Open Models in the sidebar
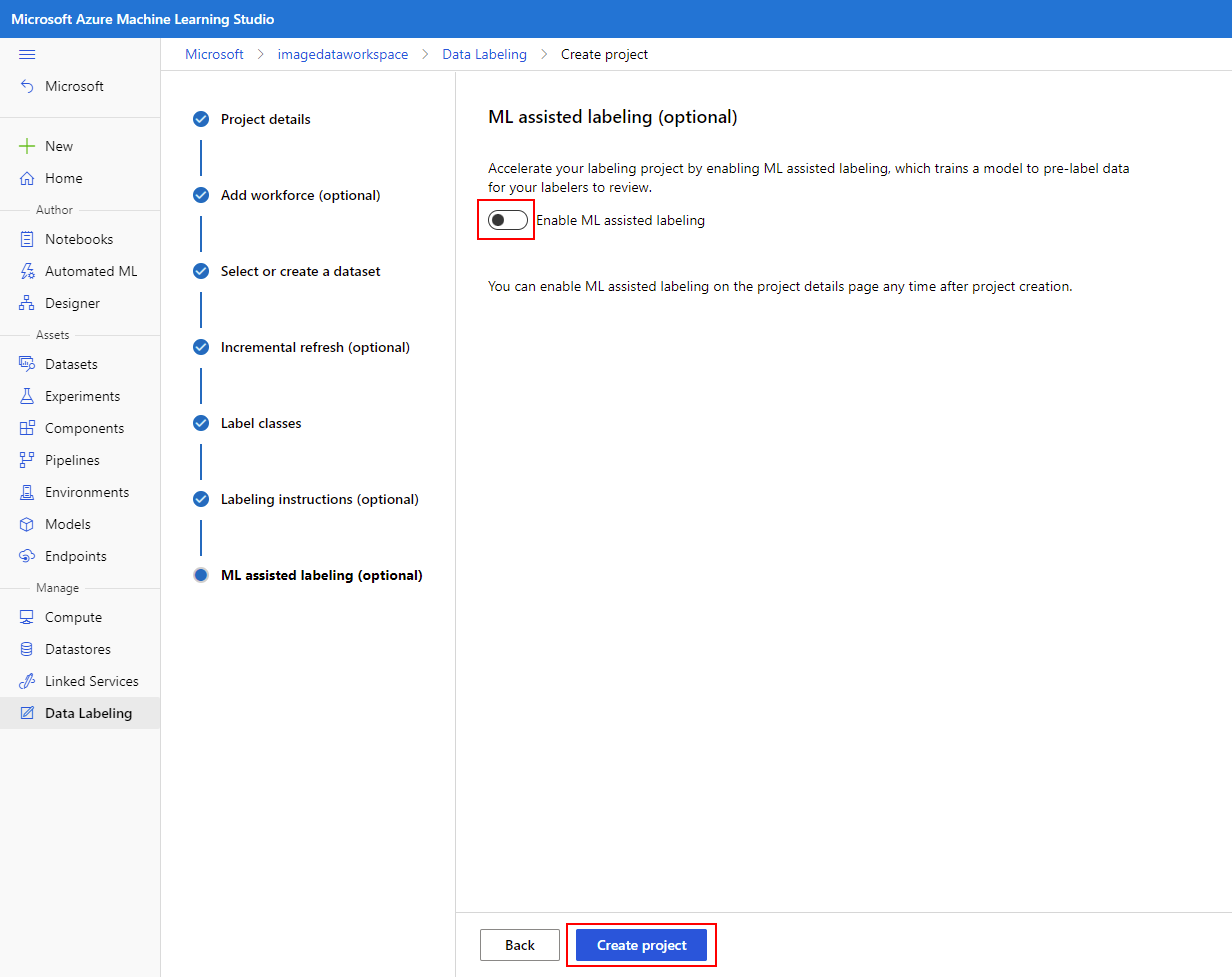The height and width of the screenshot is (977, 1232). [80, 524]
